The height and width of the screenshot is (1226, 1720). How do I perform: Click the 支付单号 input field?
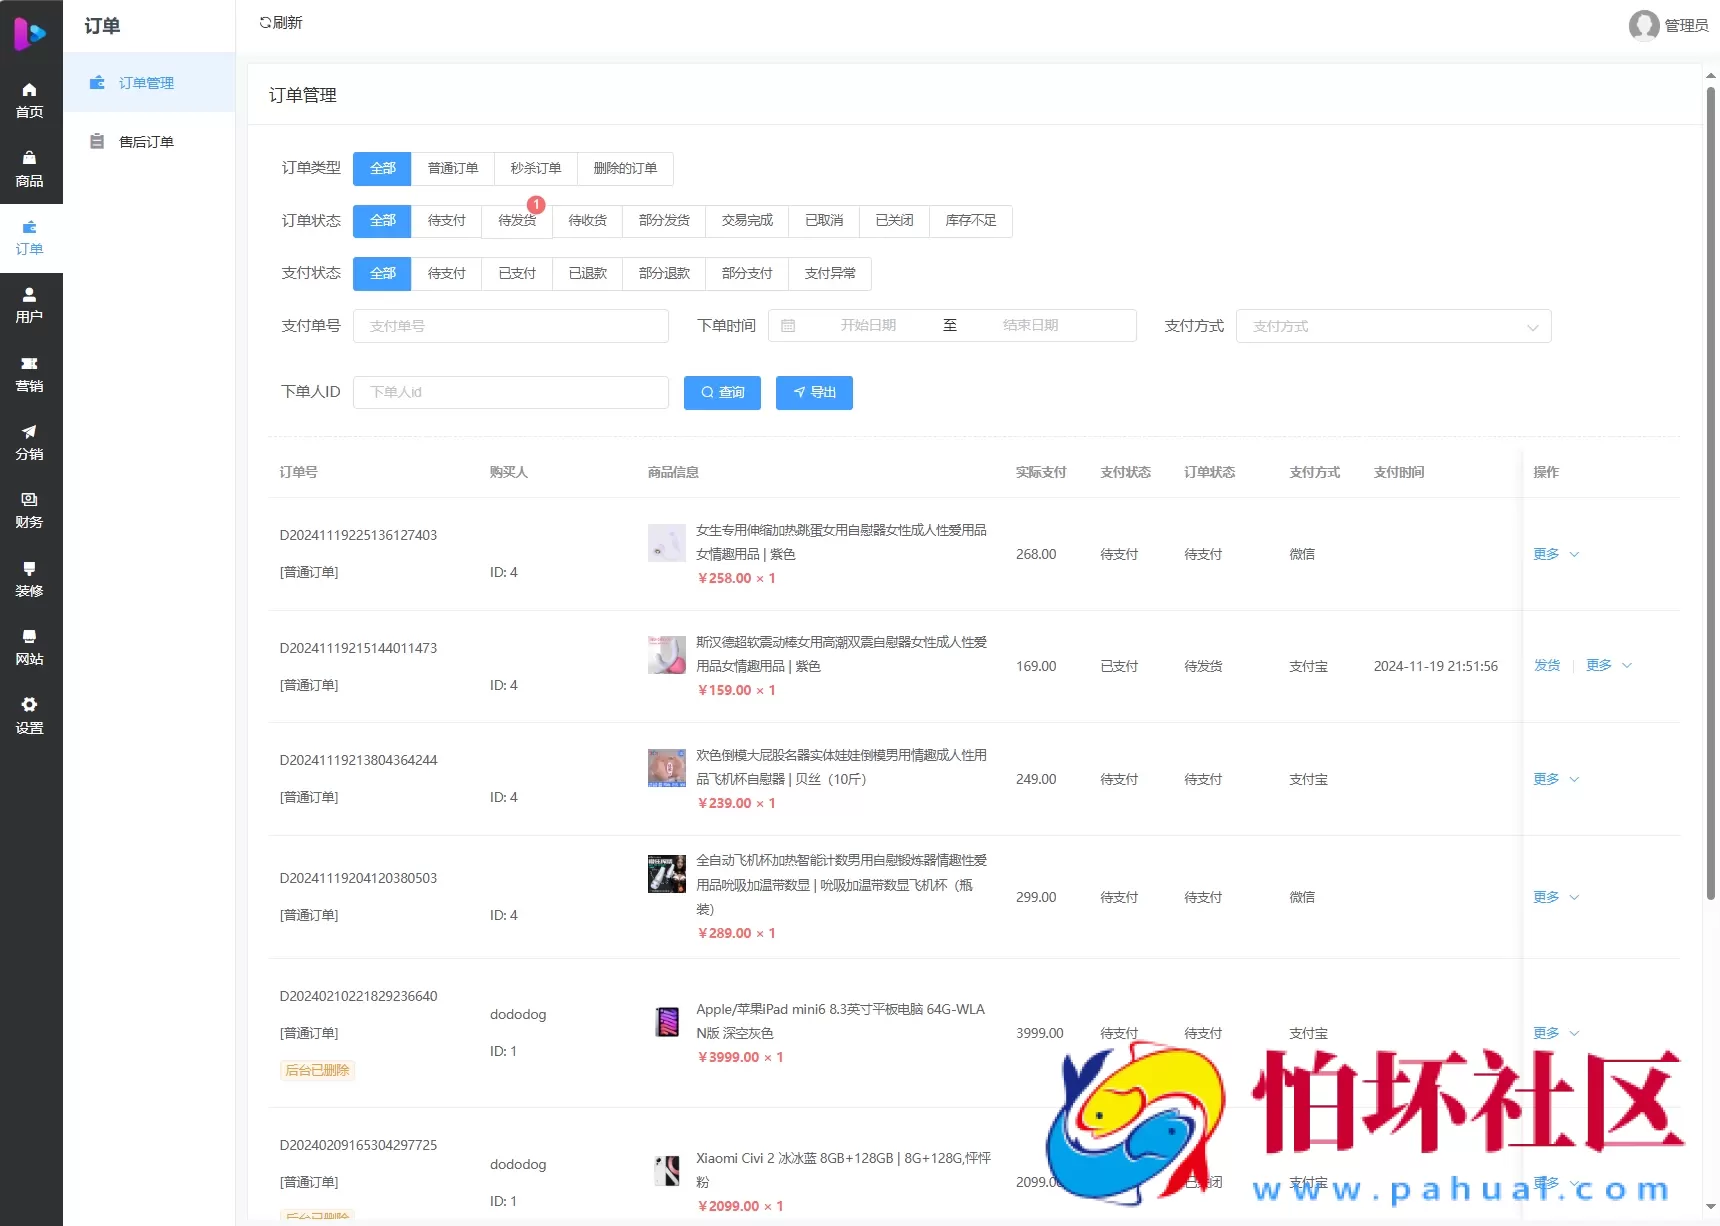tap(511, 325)
